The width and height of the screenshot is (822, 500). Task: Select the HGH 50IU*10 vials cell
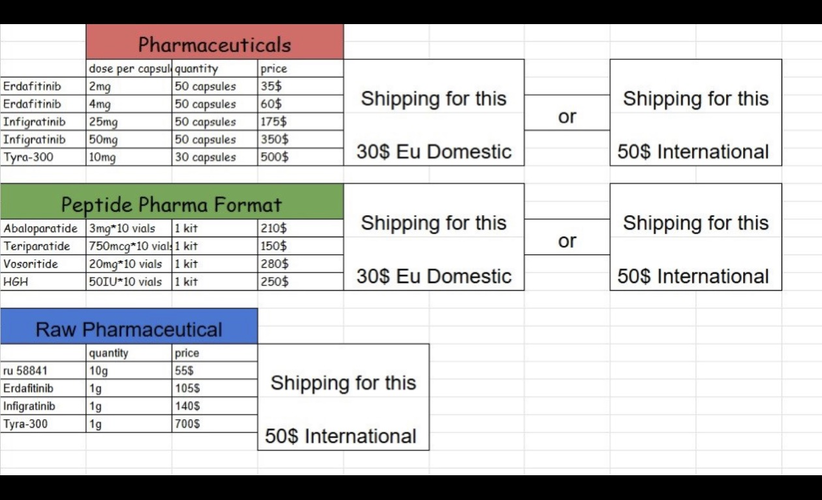click(x=129, y=281)
